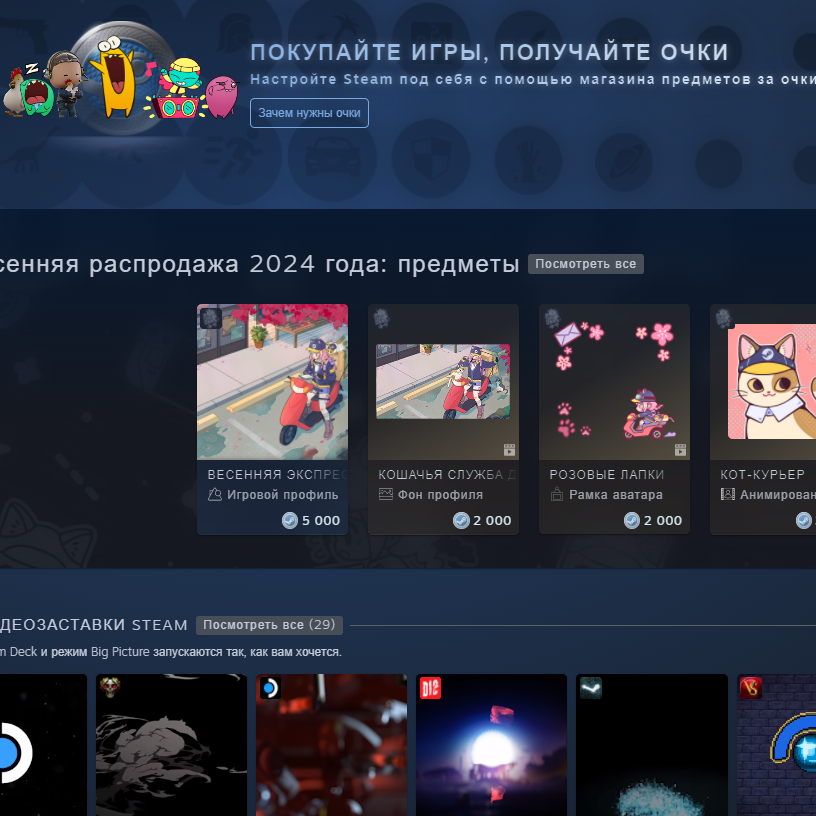Click the 'Фон профиля' label
The width and height of the screenshot is (816, 816).
point(440,495)
